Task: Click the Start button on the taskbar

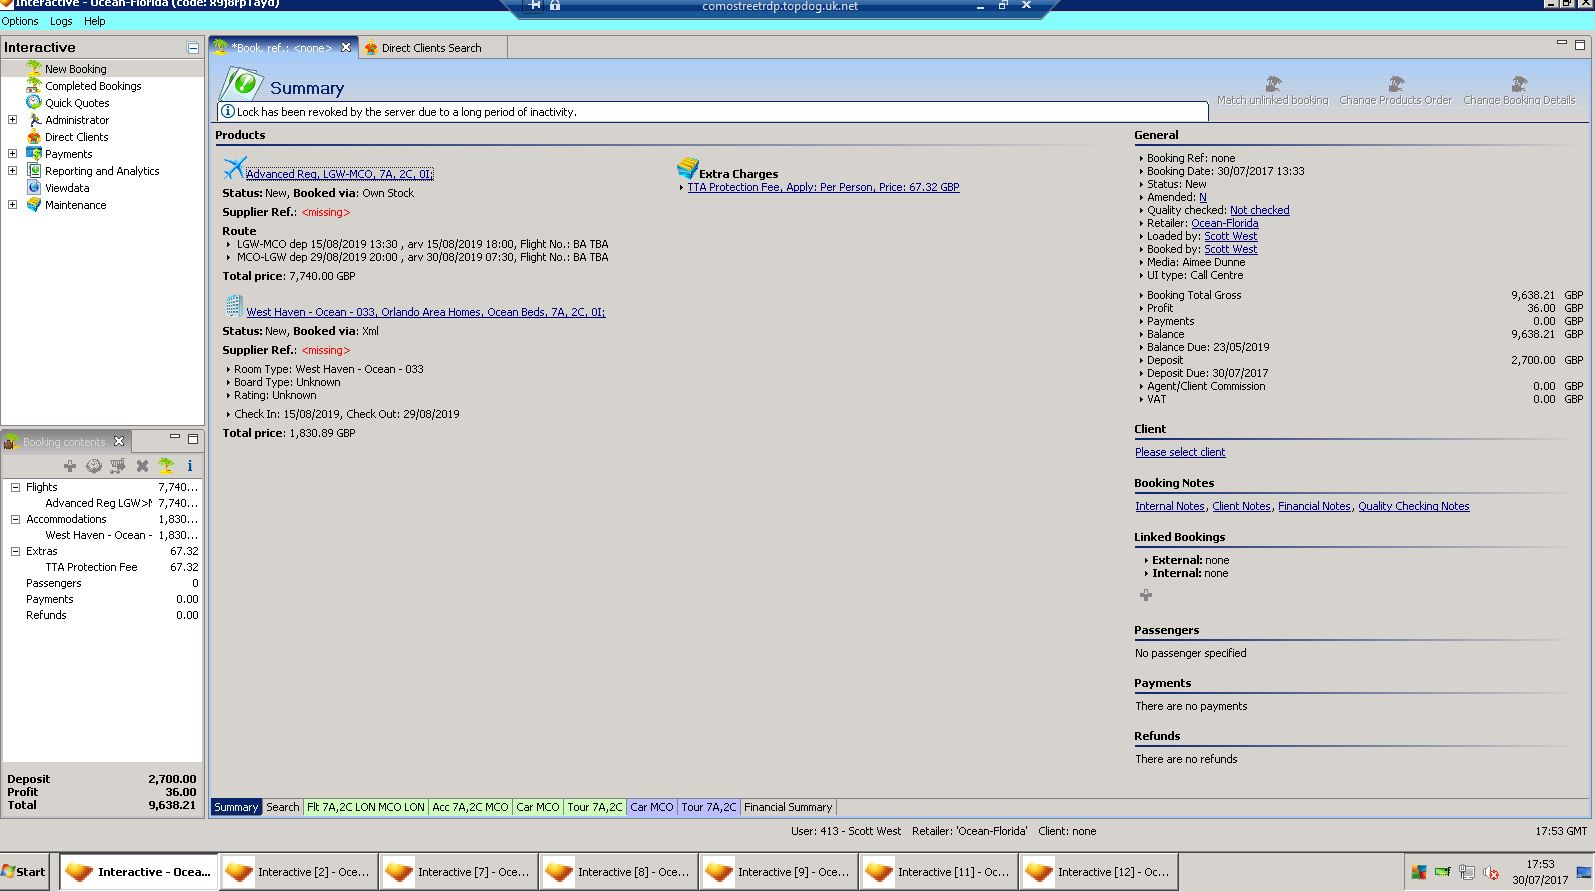Action: (24, 872)
